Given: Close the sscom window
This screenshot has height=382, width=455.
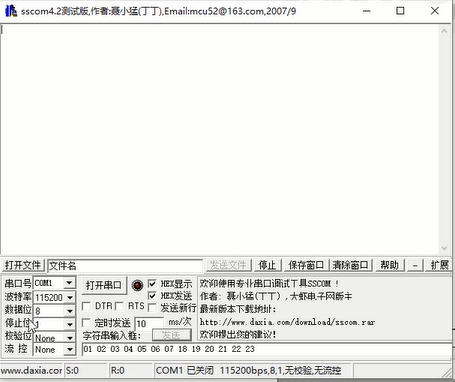Looking at the screenshot, I should 435,11.
